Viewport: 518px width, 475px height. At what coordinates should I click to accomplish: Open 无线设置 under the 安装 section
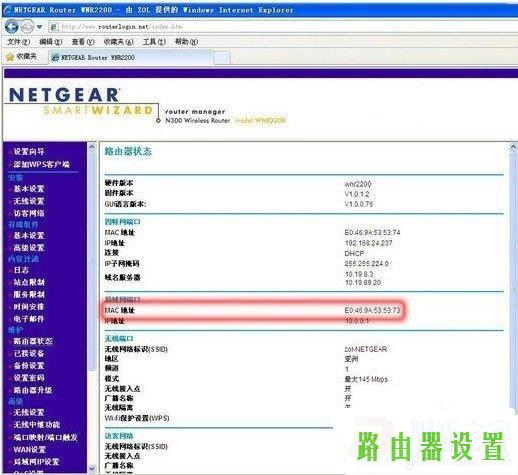[29, 201]
